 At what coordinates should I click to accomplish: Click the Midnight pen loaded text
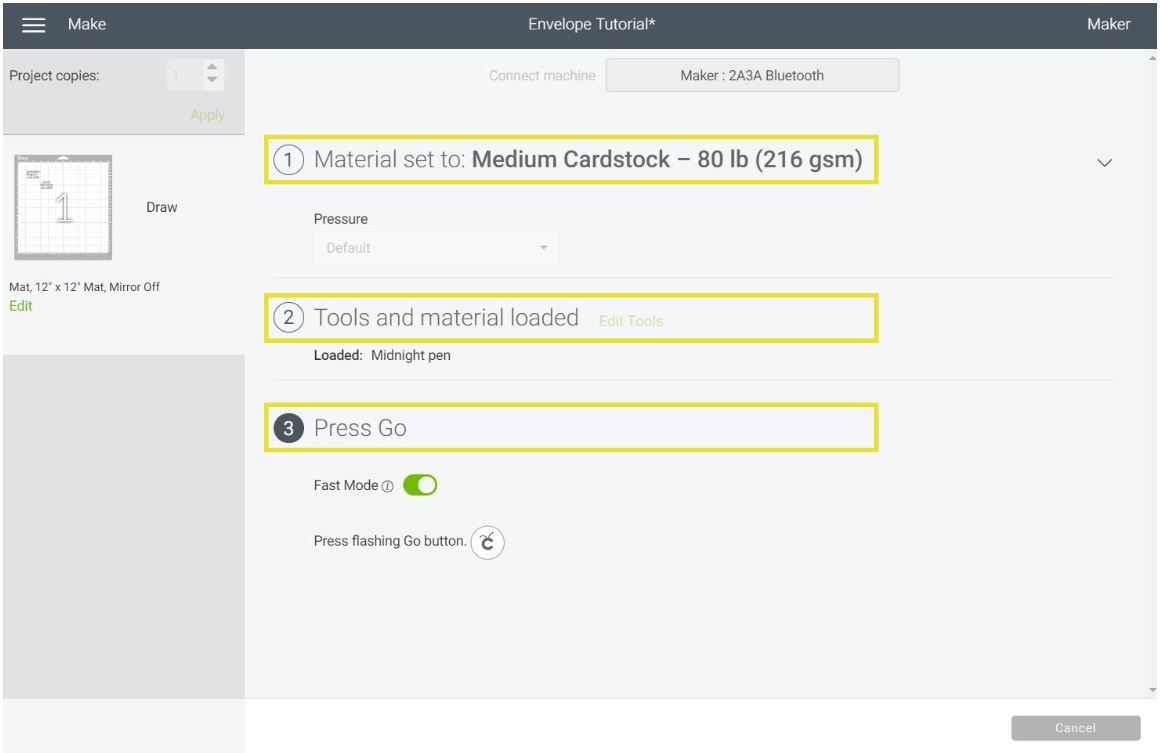(x=411, y=355)
